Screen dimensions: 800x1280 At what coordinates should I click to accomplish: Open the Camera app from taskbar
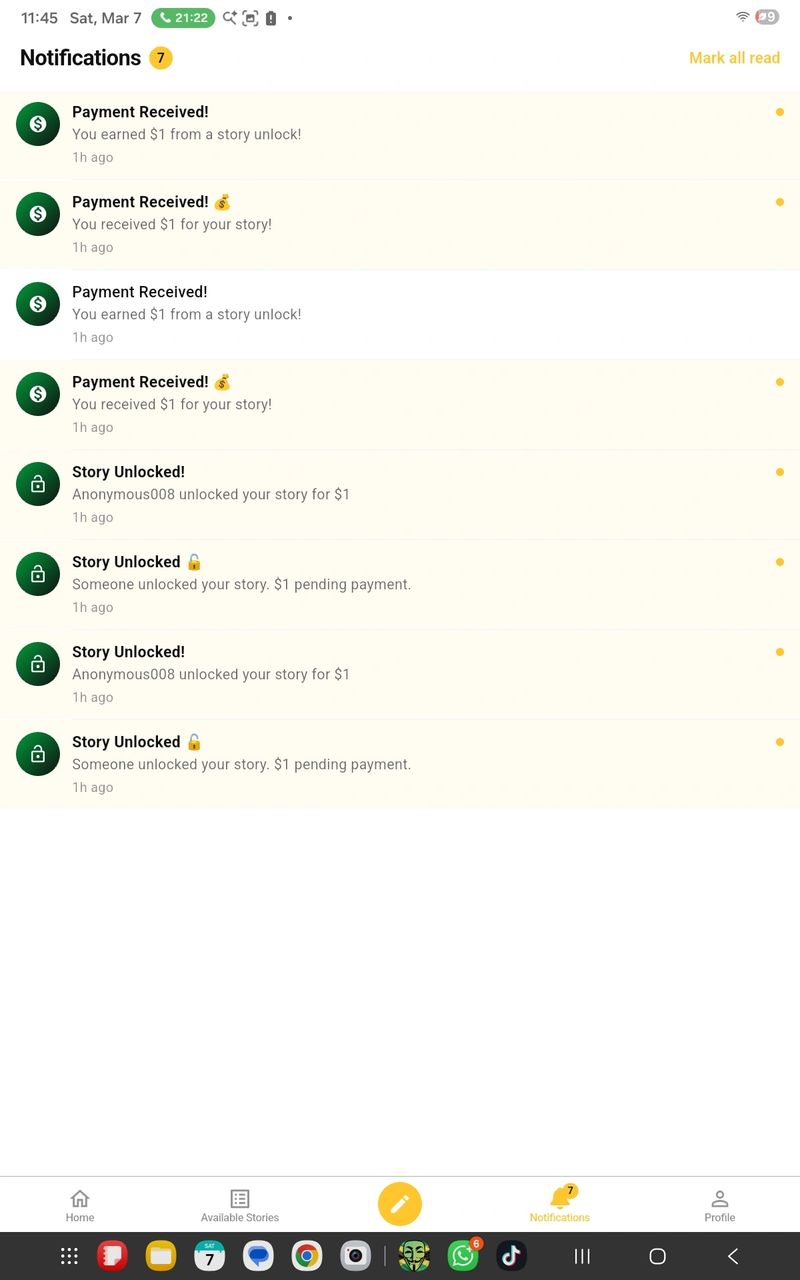355,1256
